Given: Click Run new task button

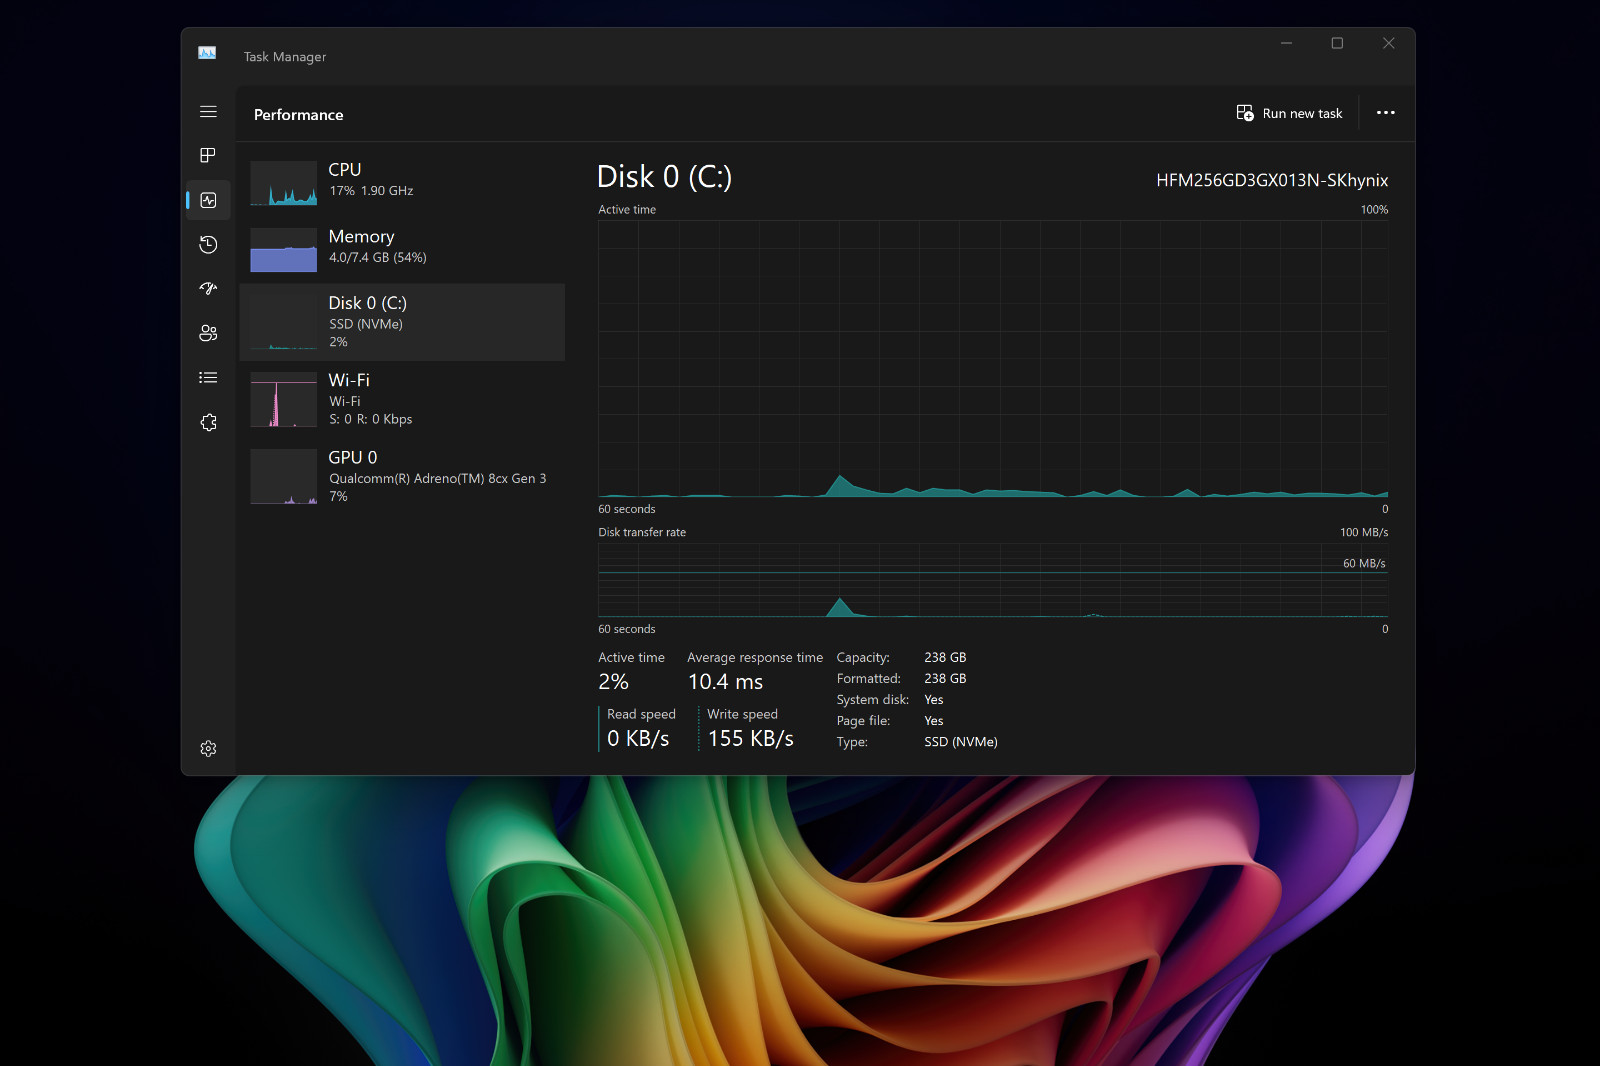Looking at the screenshot, I should tap(1289, 113).
